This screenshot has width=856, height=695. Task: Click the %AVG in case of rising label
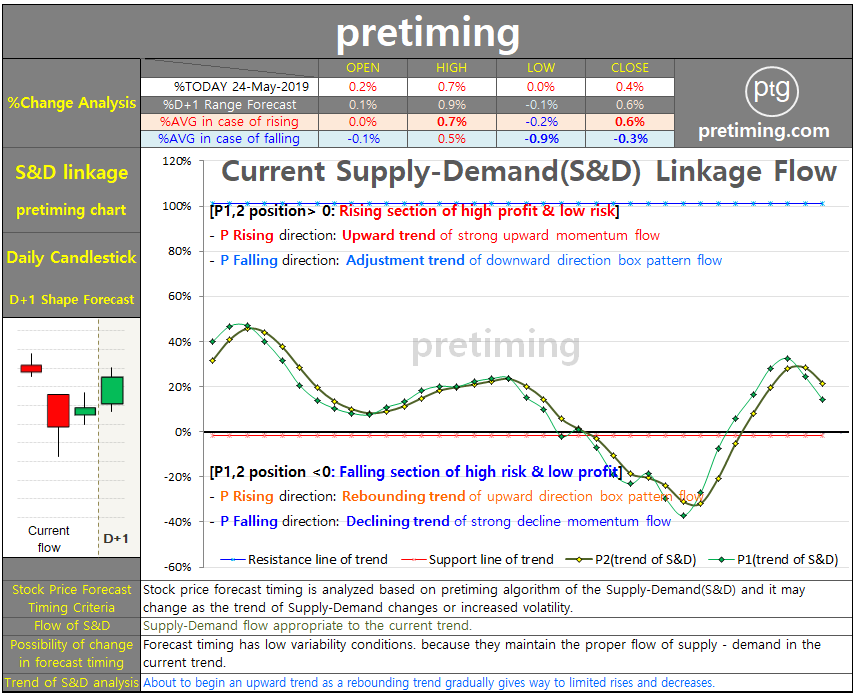pos(229,121)
